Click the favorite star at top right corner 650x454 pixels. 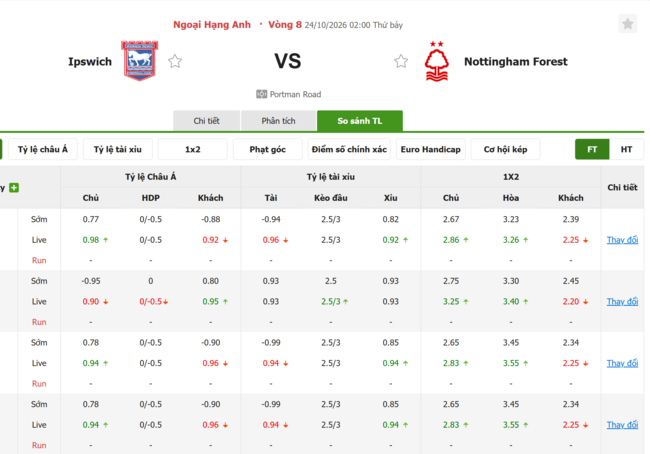pos(627,24)
